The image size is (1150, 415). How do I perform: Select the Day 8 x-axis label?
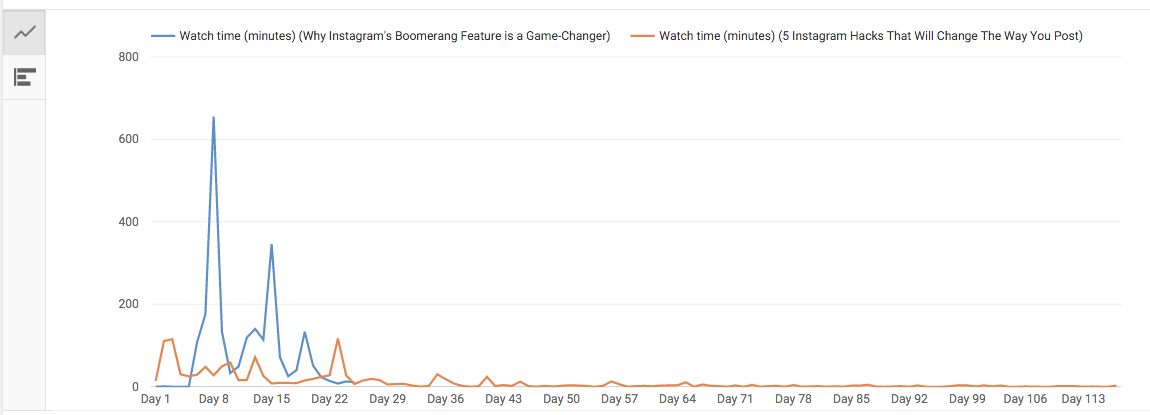213,399
